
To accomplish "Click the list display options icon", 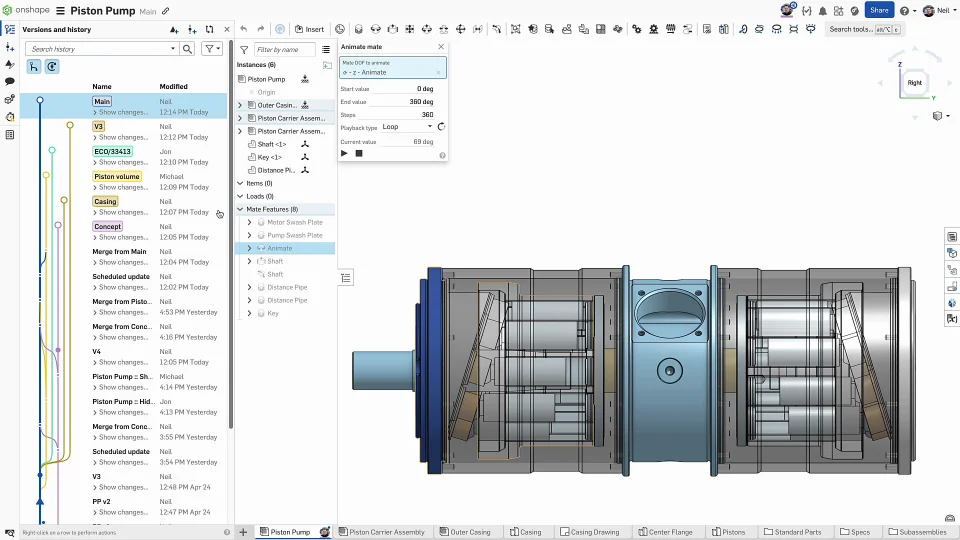I will (326, 50).
